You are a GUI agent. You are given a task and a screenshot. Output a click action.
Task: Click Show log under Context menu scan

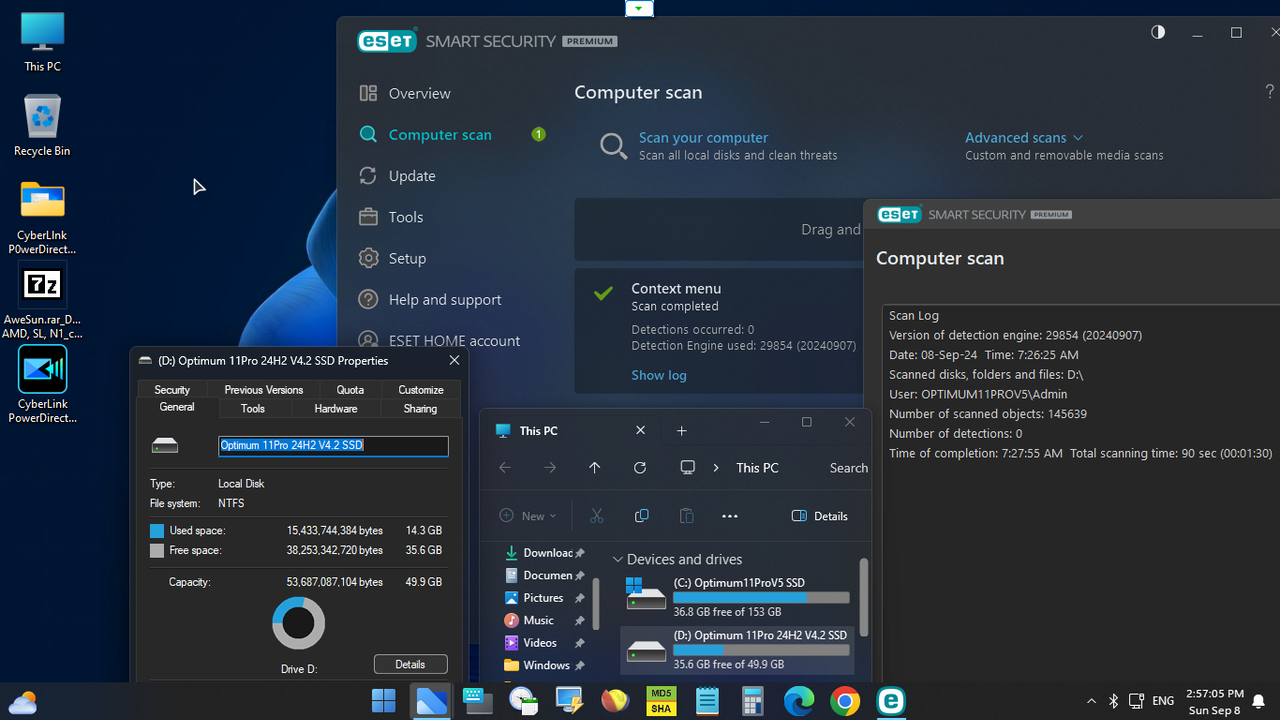click(x=658, y=375)
